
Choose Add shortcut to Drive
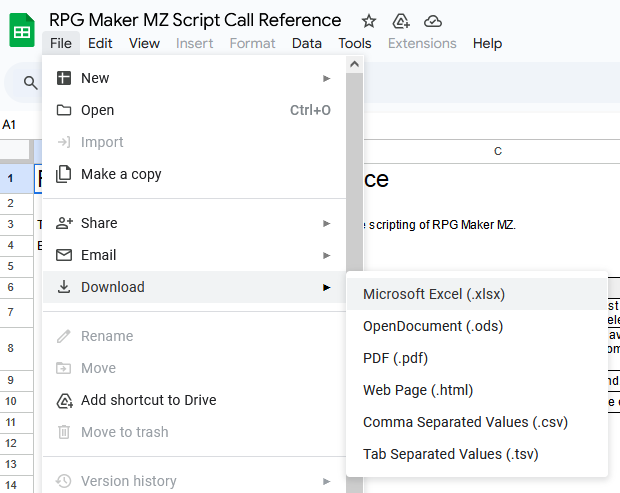pyautogui.click(x=194, y=400)
